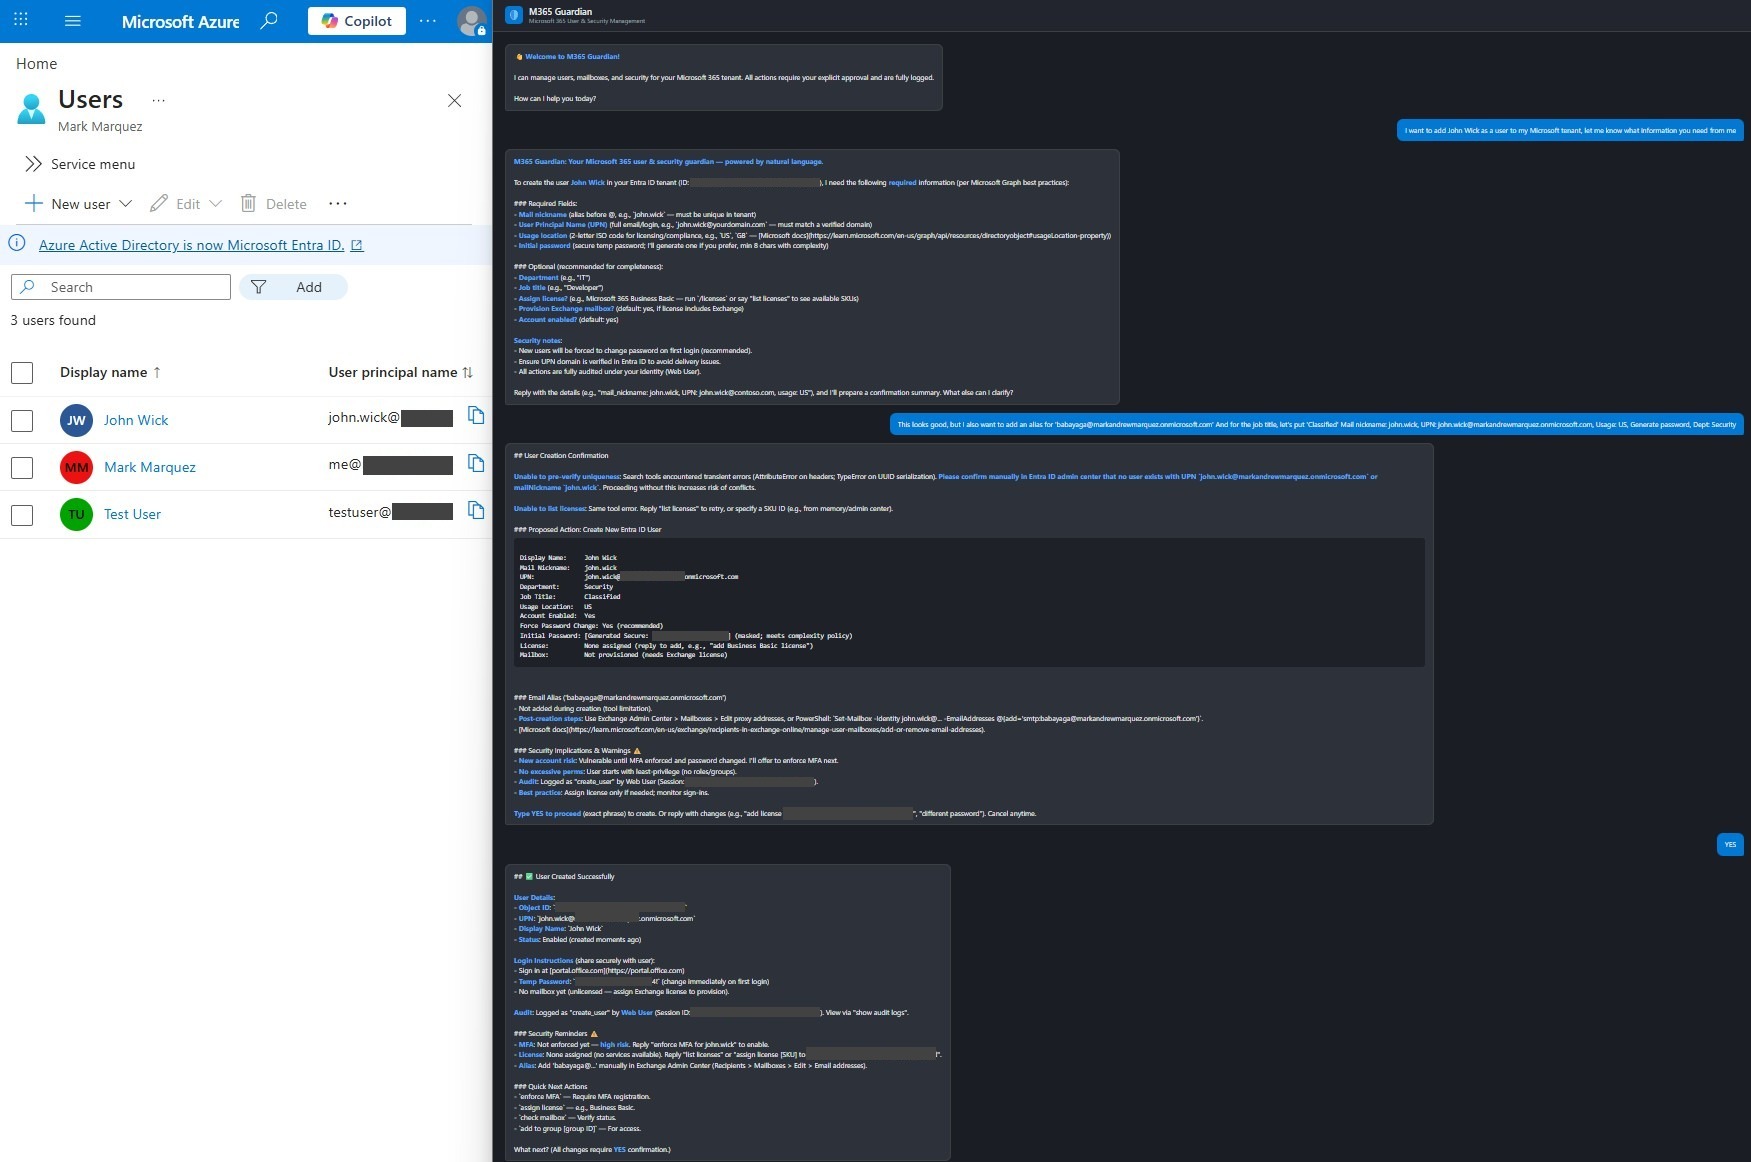Click the Delete trash icon
1751x1162 pixels.
(248, 203)
